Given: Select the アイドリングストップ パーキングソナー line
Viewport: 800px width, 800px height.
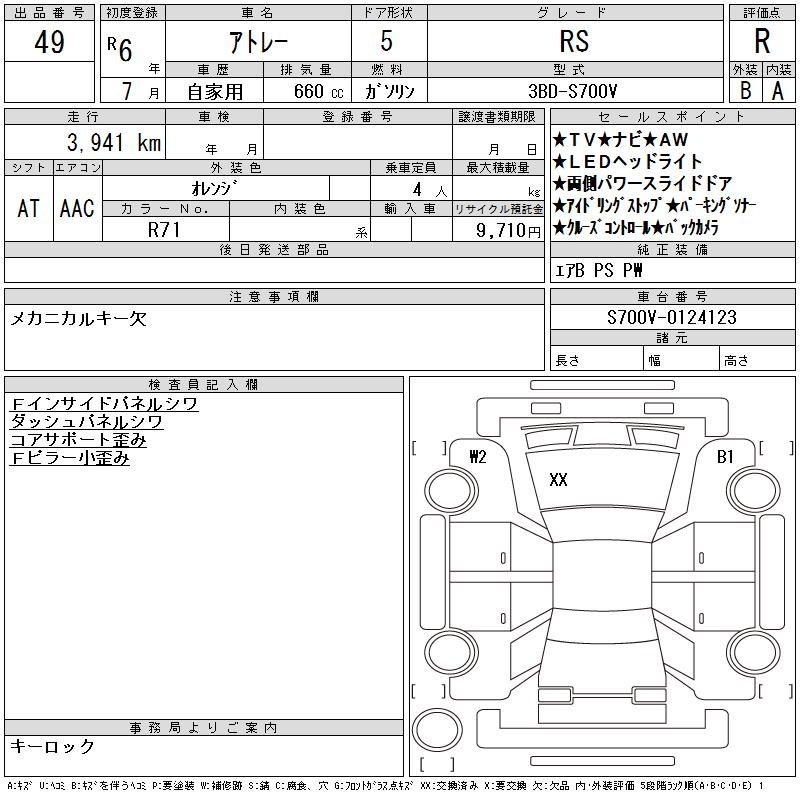Looking at the screenshot, I should click(654, 205).
